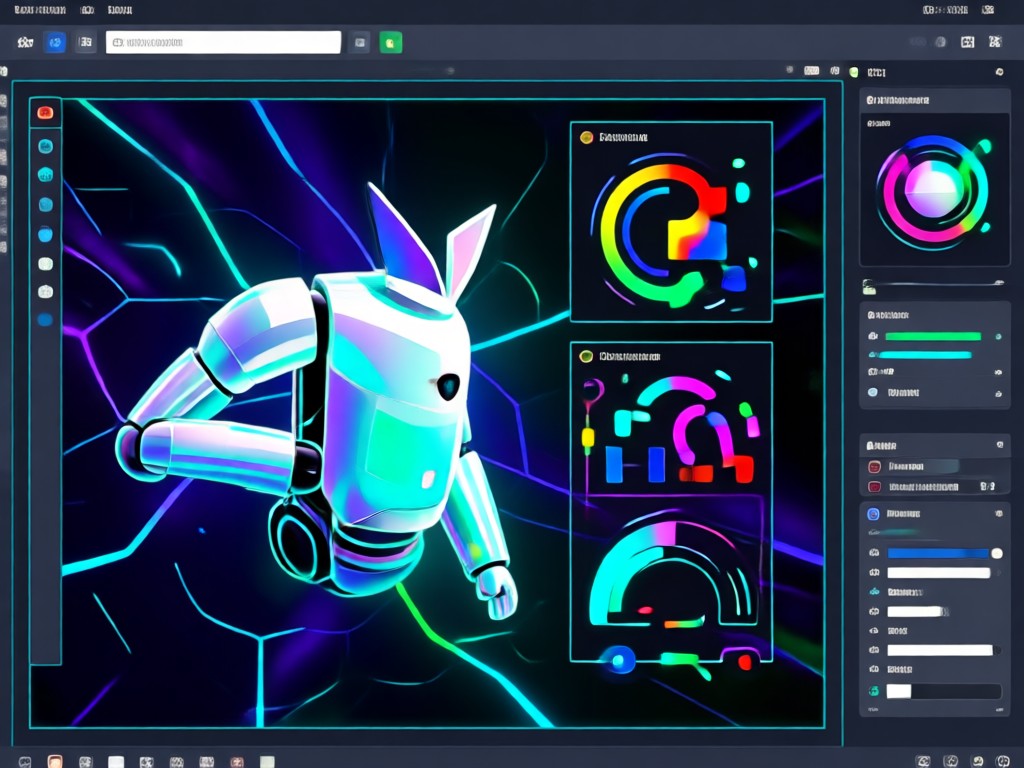
Task: Click the blue highlighted icon in the top toolbar
Action: [55, 42]
